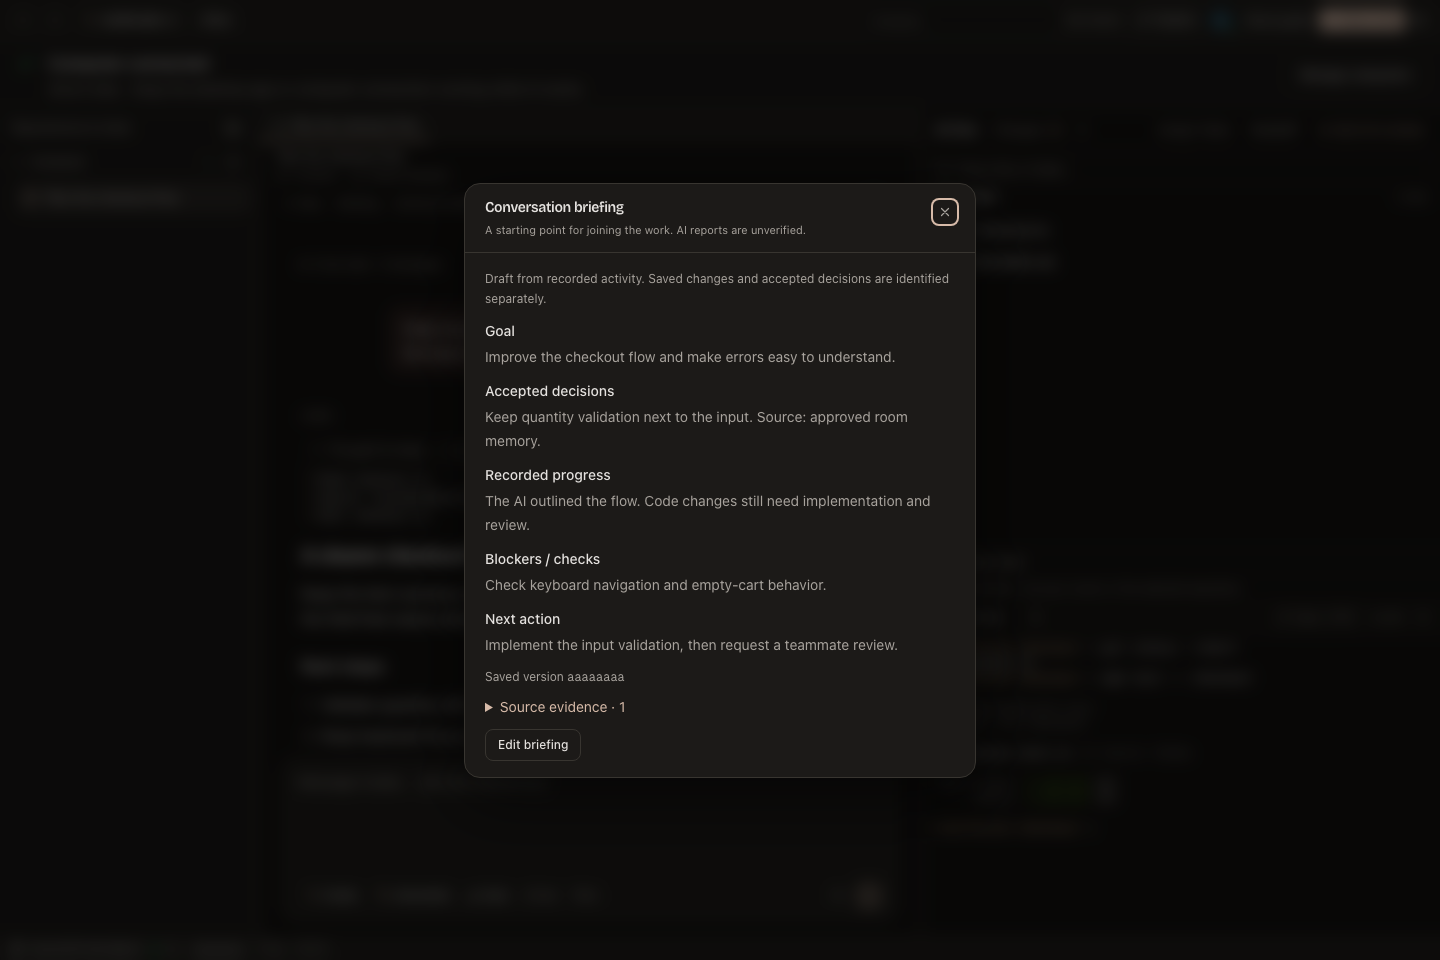The image size is (1440, 960).
Task: Click the Draft from recorded activity note
Action: (717, 288)
